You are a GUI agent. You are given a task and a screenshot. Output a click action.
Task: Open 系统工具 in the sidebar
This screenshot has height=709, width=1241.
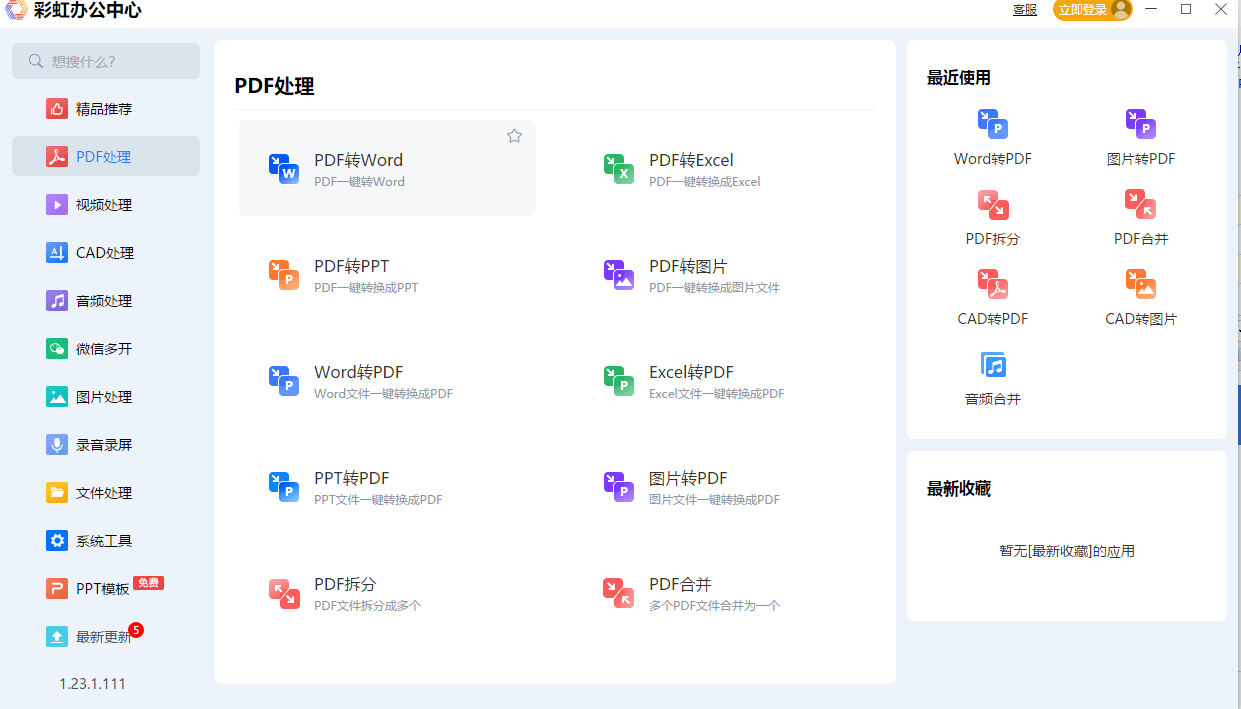click(106, 541)
